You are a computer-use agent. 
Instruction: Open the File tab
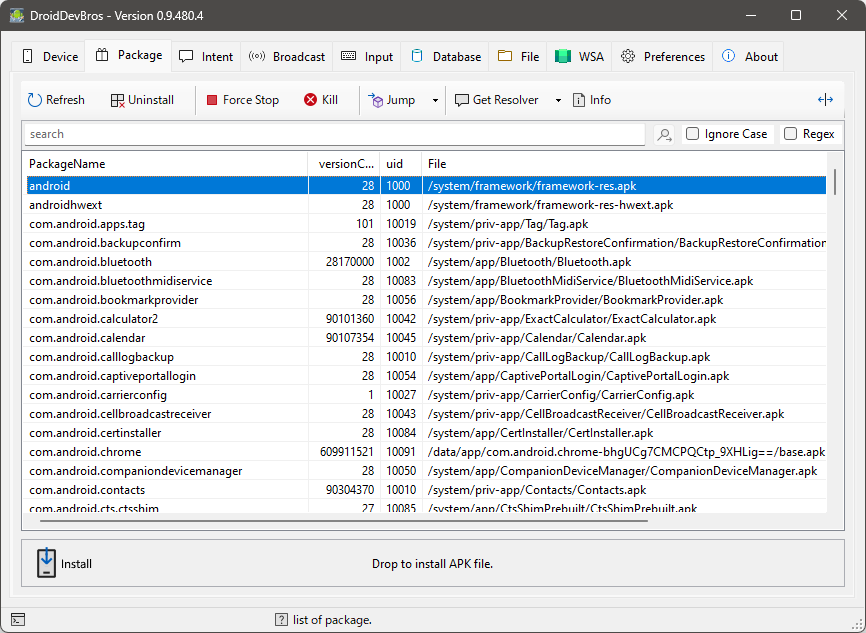[518, 56]
